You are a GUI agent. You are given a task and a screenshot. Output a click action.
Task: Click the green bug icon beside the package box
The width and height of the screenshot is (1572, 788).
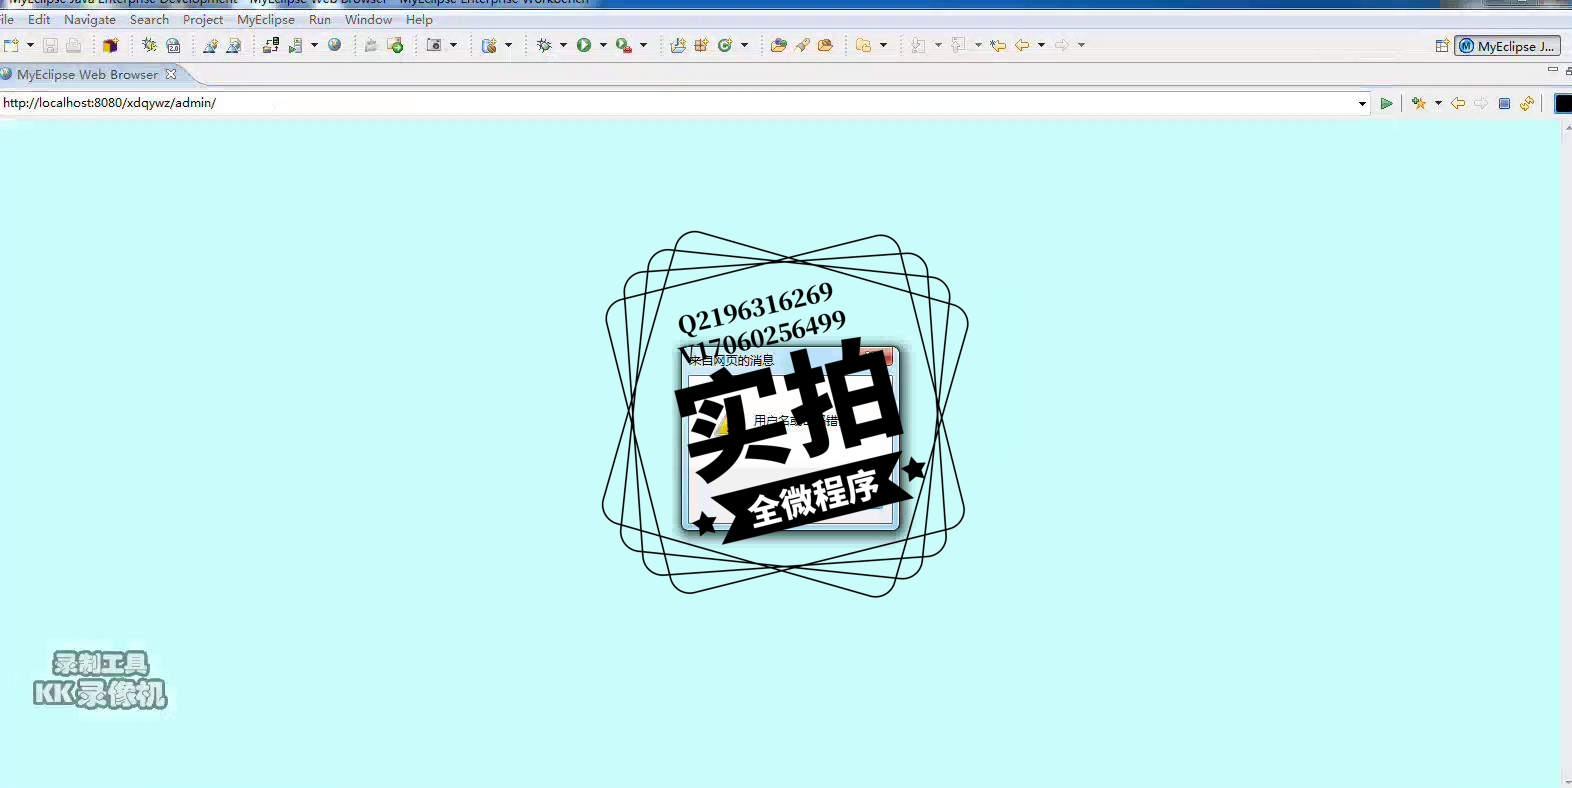[x=149, y=45]
